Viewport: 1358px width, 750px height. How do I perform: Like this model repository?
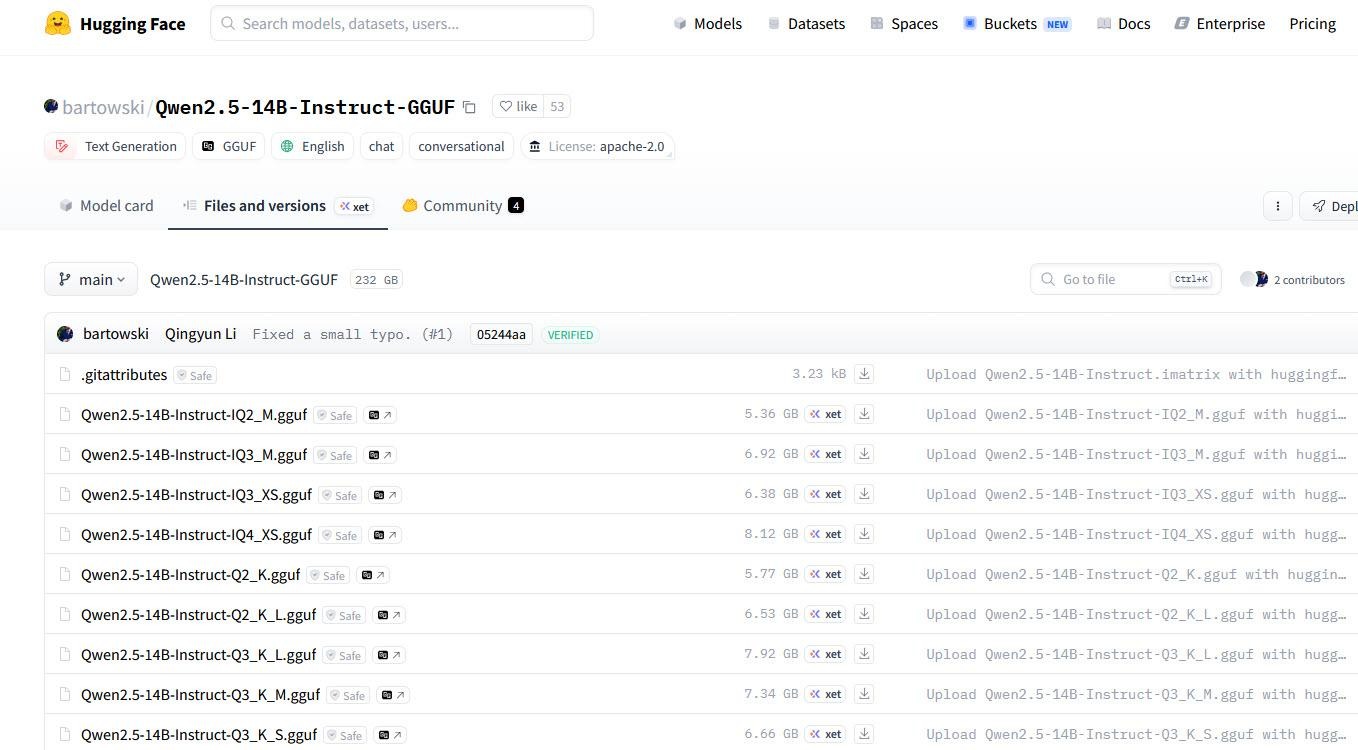518,107
